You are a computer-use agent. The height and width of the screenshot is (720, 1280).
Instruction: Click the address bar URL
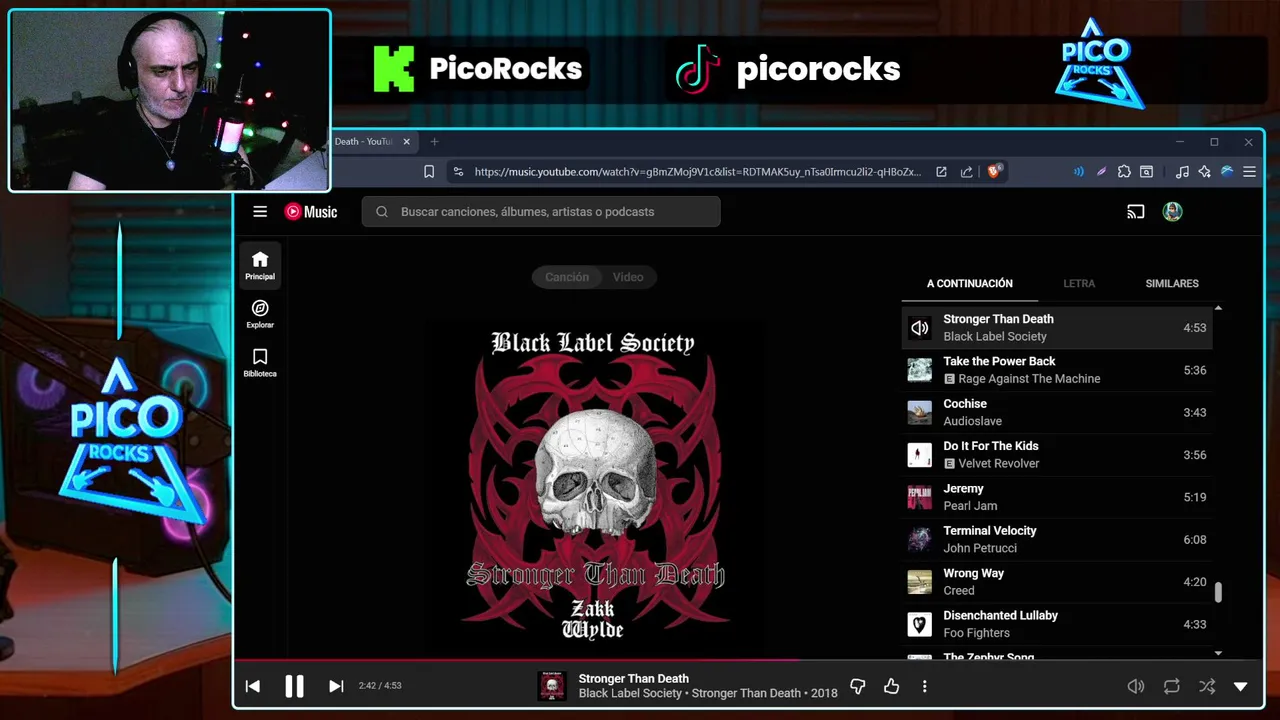pos(697,172)
